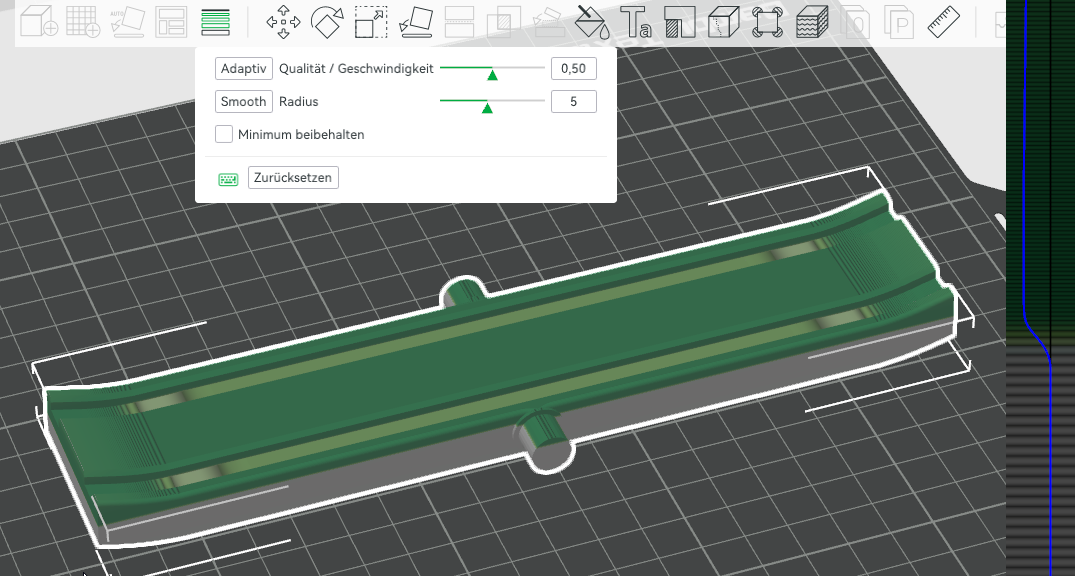This screenshot has height=576, width=1075.
Task: Select the Text shape tool
Action: pos(636,22)
